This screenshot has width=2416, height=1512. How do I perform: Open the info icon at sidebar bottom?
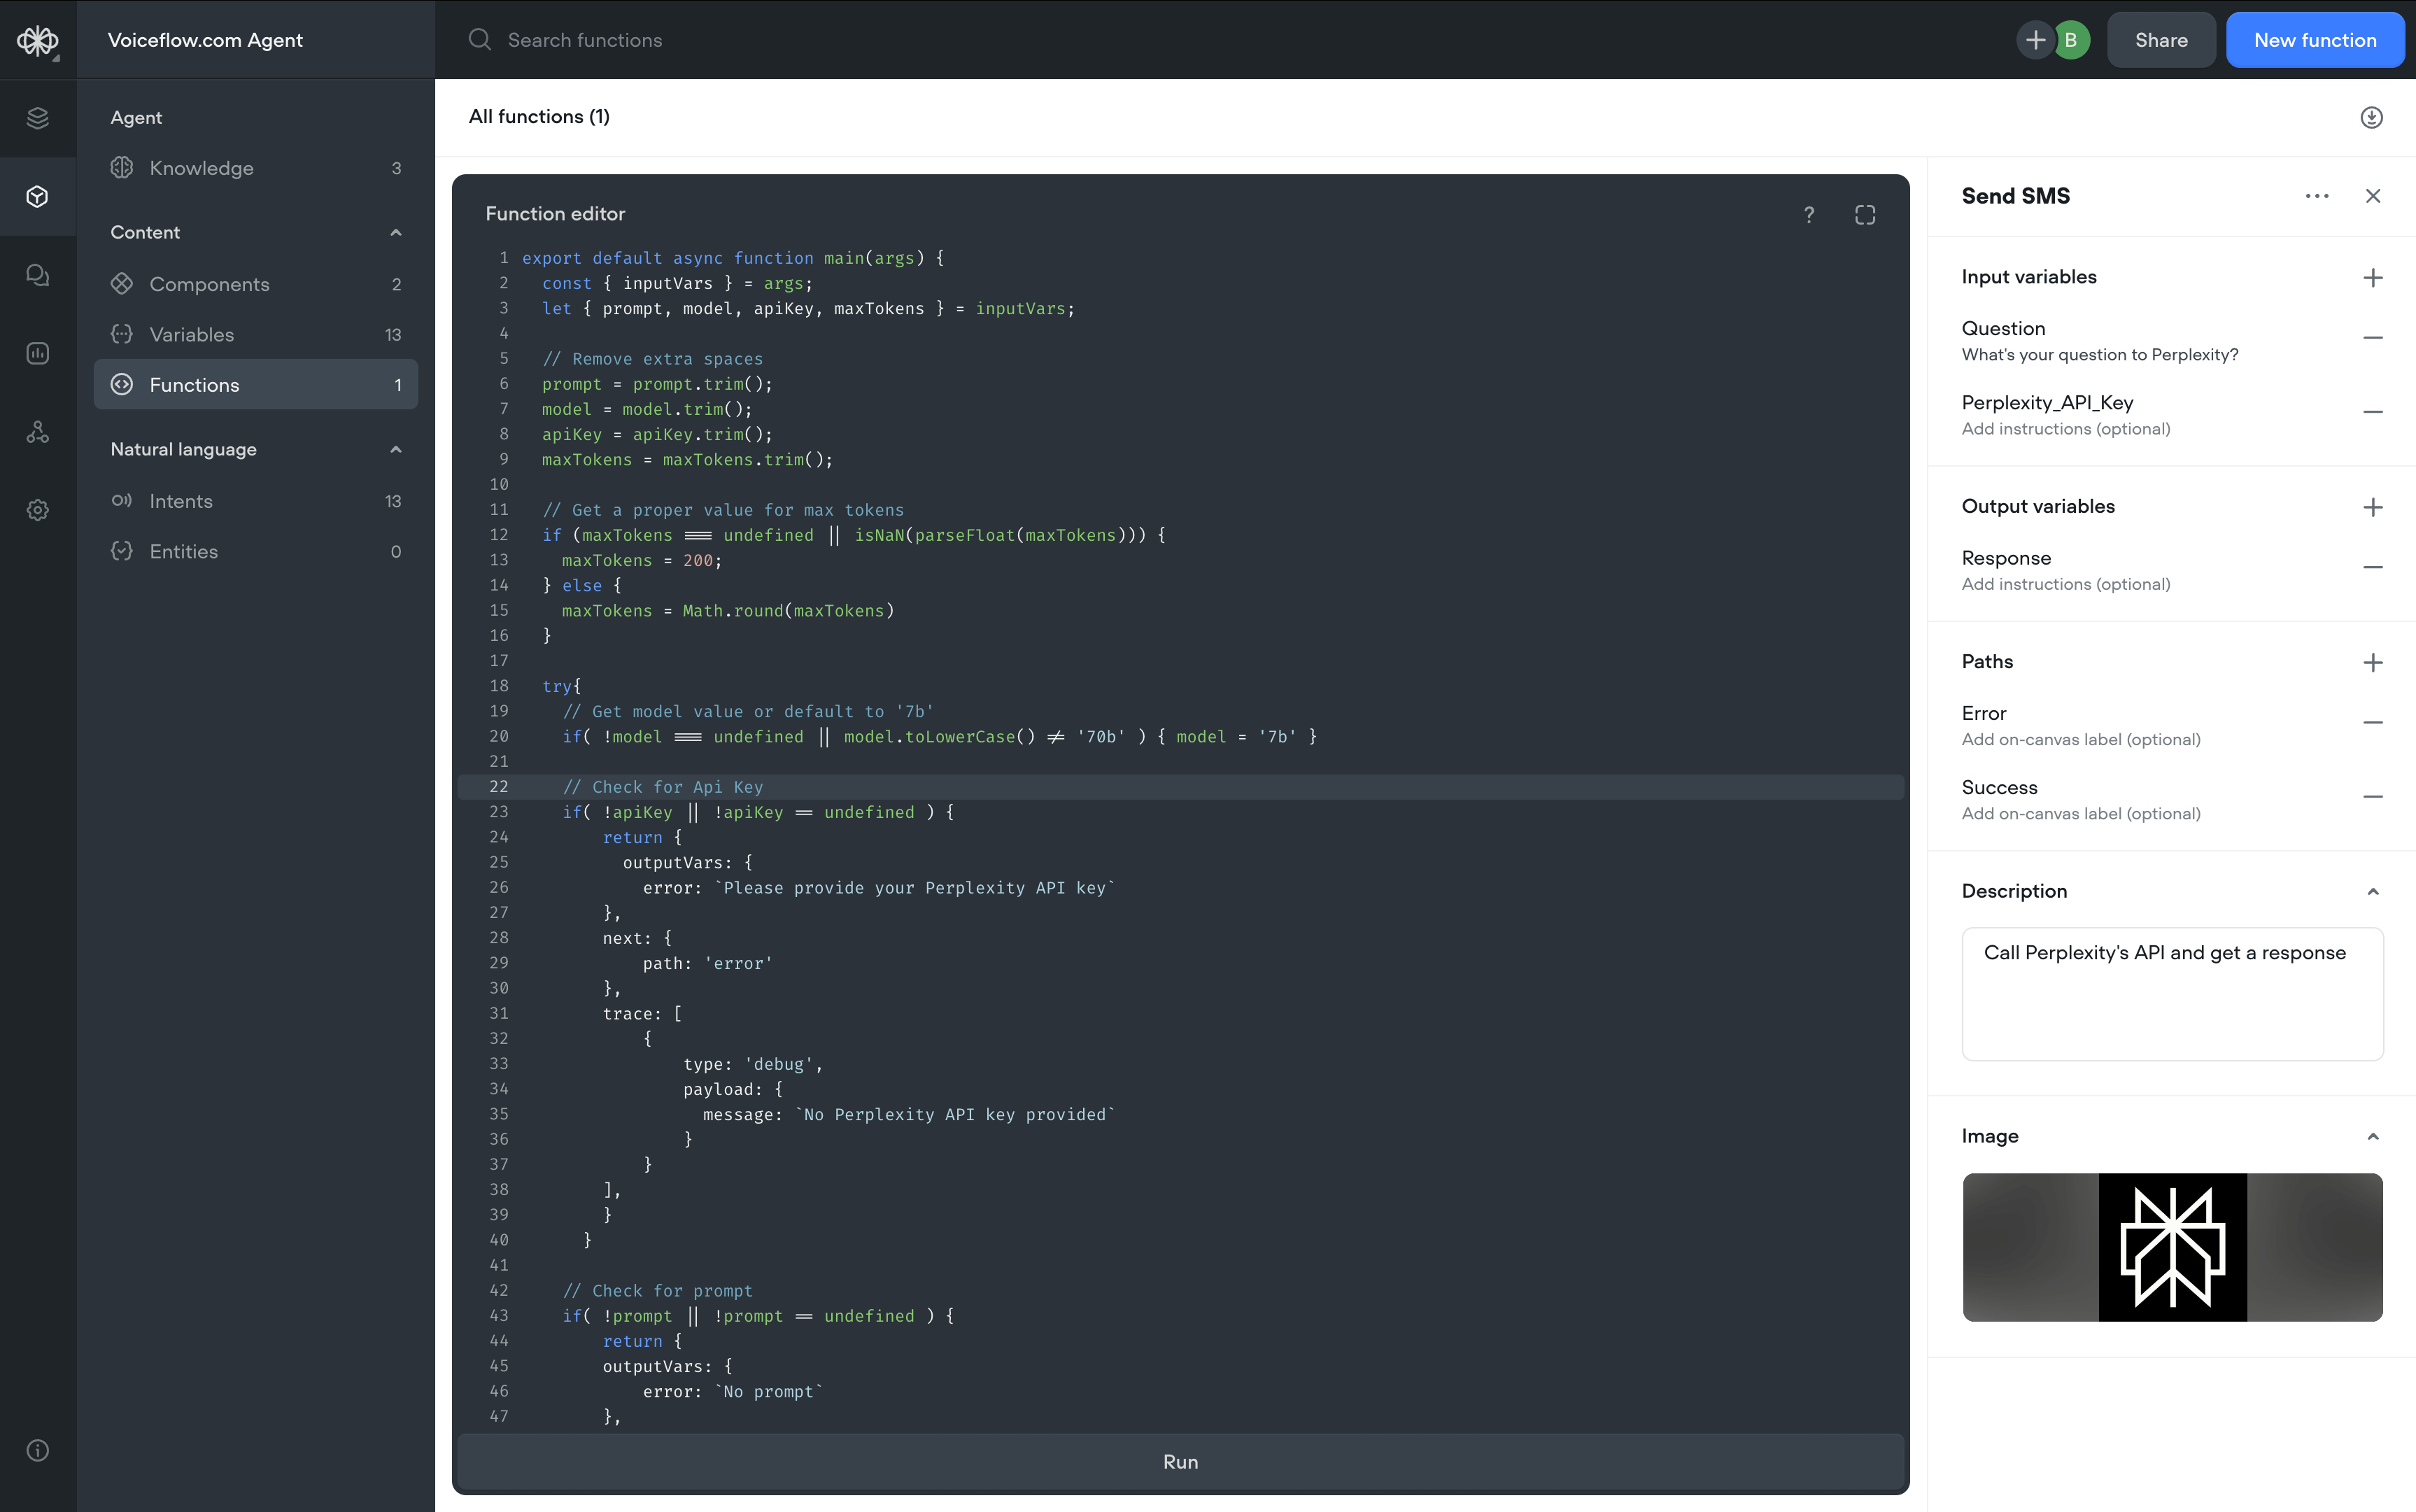tap(38, 1450)
